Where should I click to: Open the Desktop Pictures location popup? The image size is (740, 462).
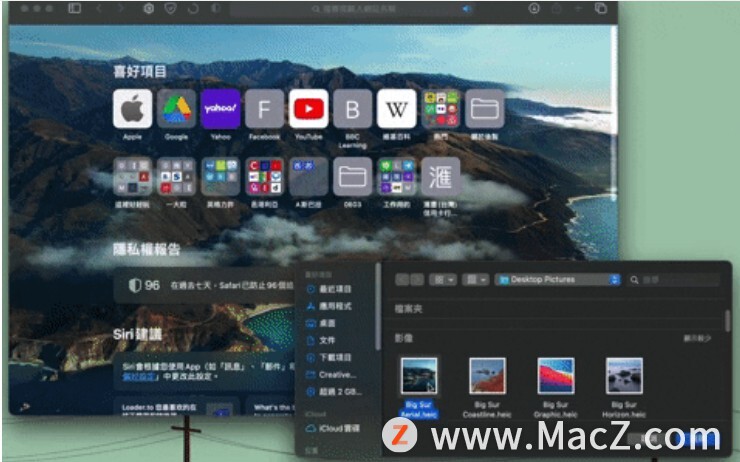pyautogui.click(x=557, y=280)
